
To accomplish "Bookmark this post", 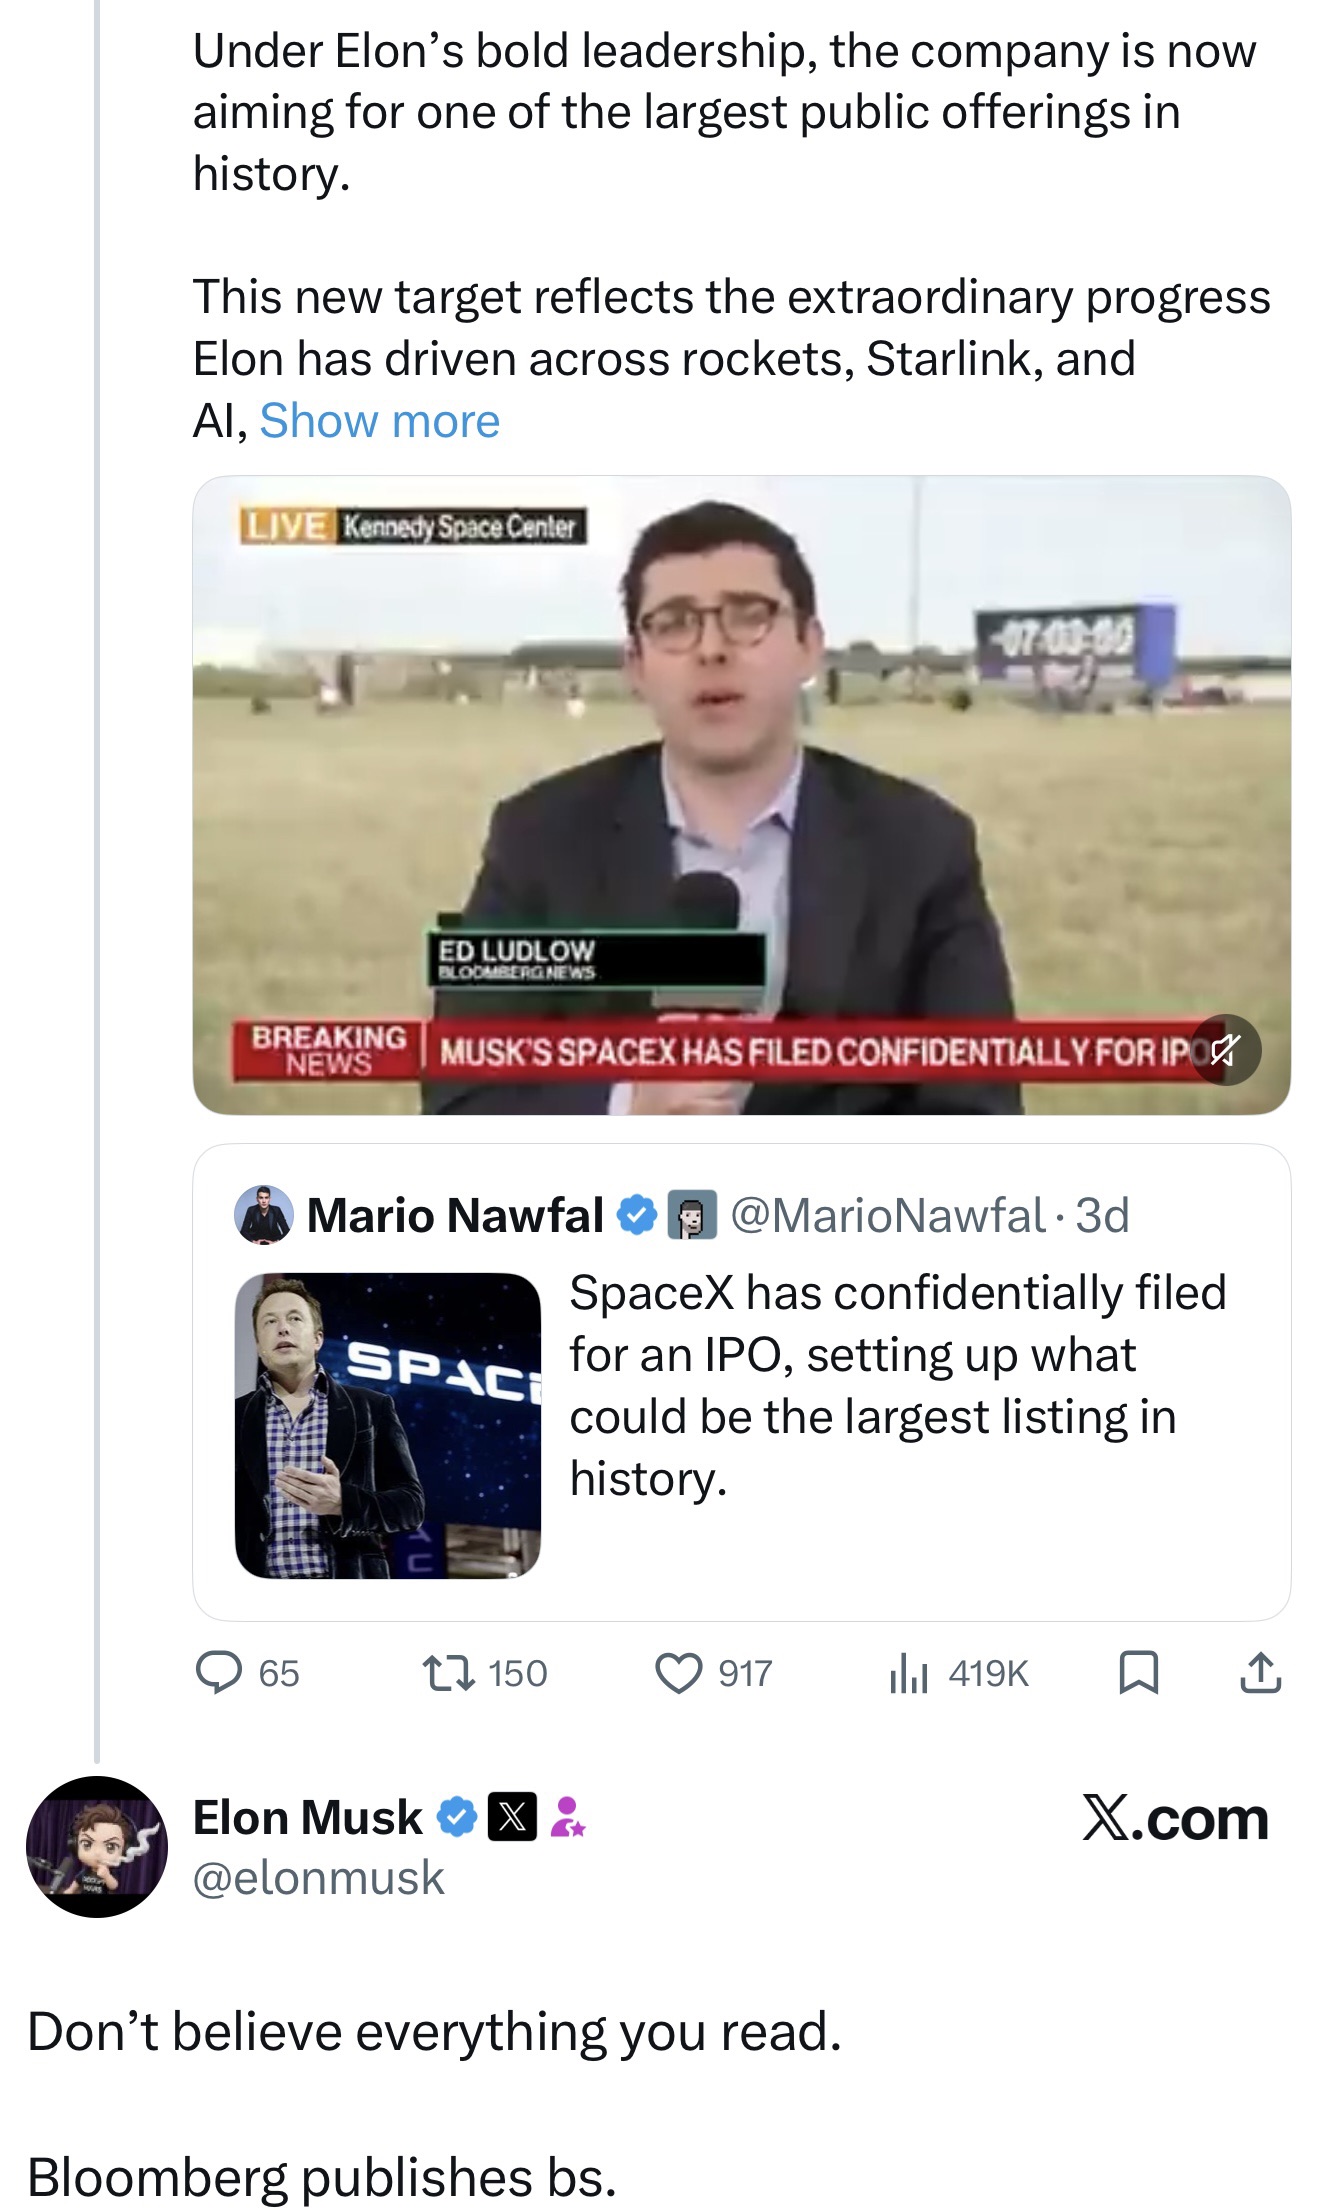I will (x=1139, y=1673).
